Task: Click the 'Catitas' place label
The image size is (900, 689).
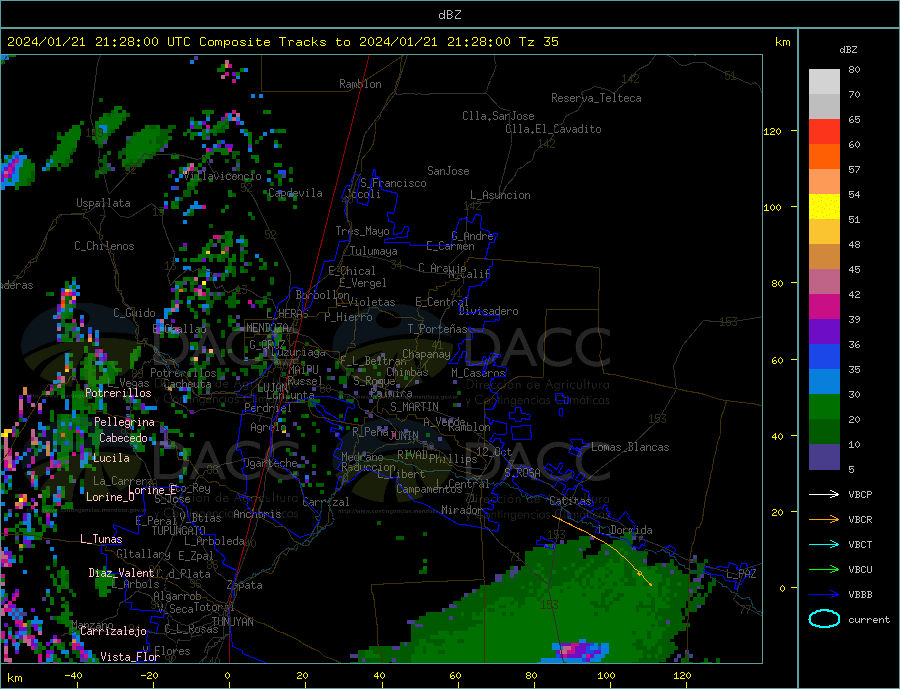Action: [570, 501]
